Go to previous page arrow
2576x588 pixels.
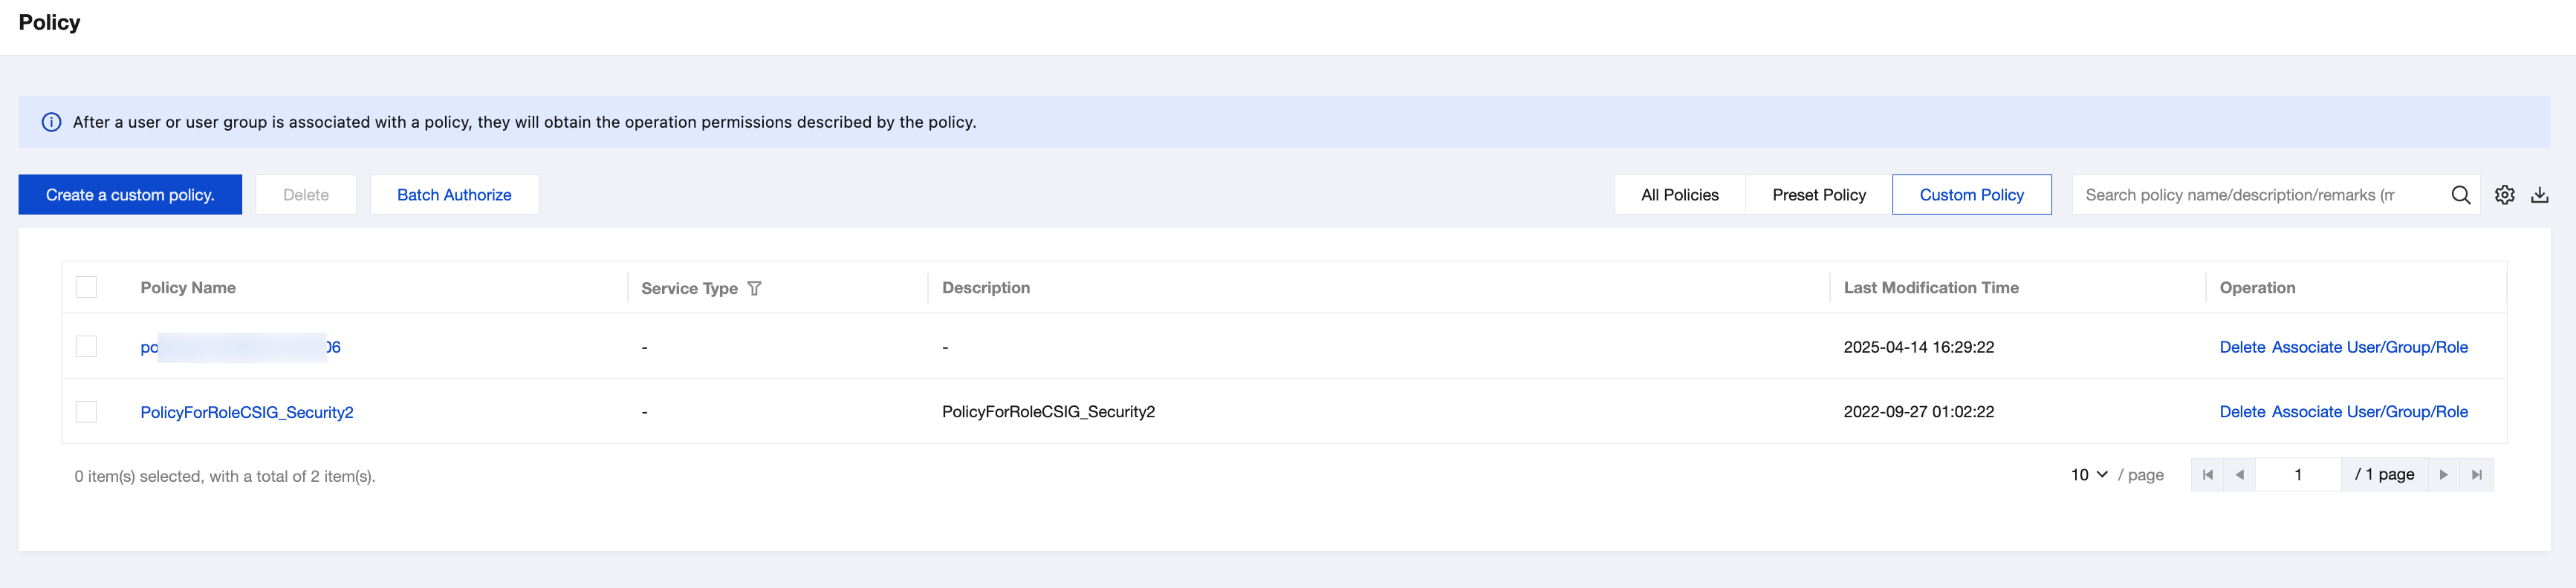(2239, 475)
